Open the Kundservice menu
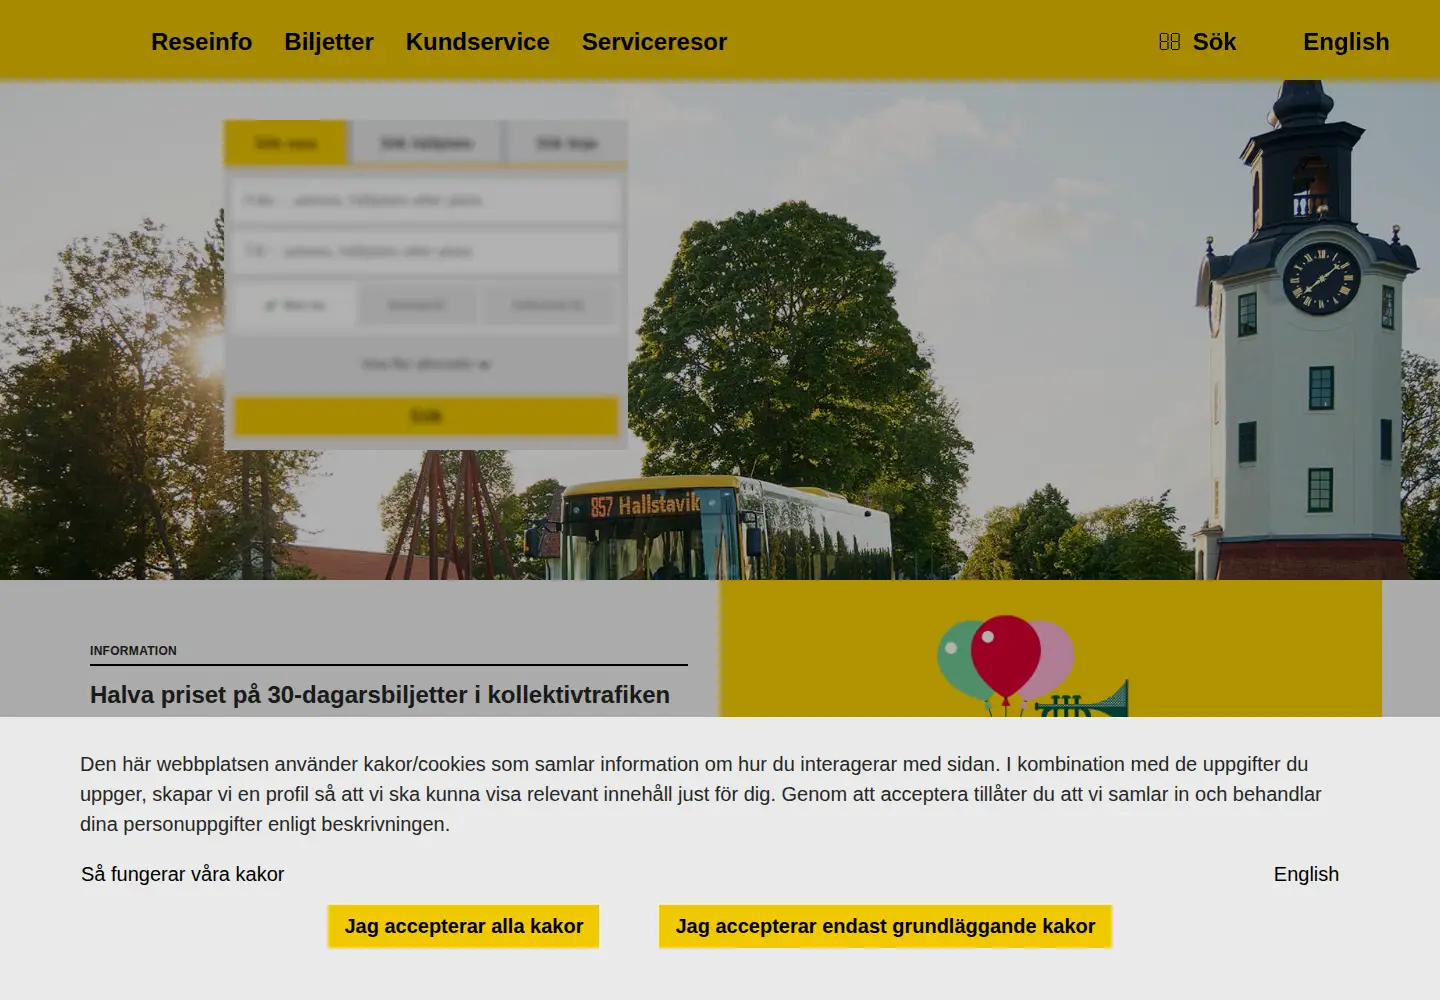This screenshot has width=1440, height=1000. click(x=477, y=42)
